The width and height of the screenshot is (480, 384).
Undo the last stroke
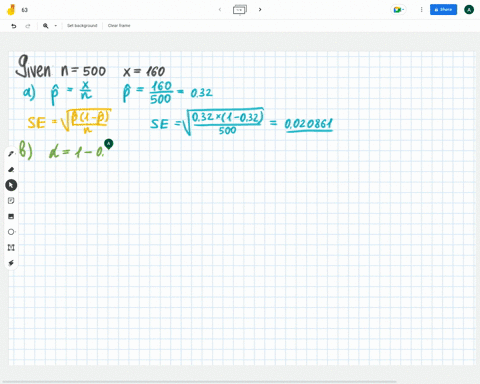tap(14, 26)
